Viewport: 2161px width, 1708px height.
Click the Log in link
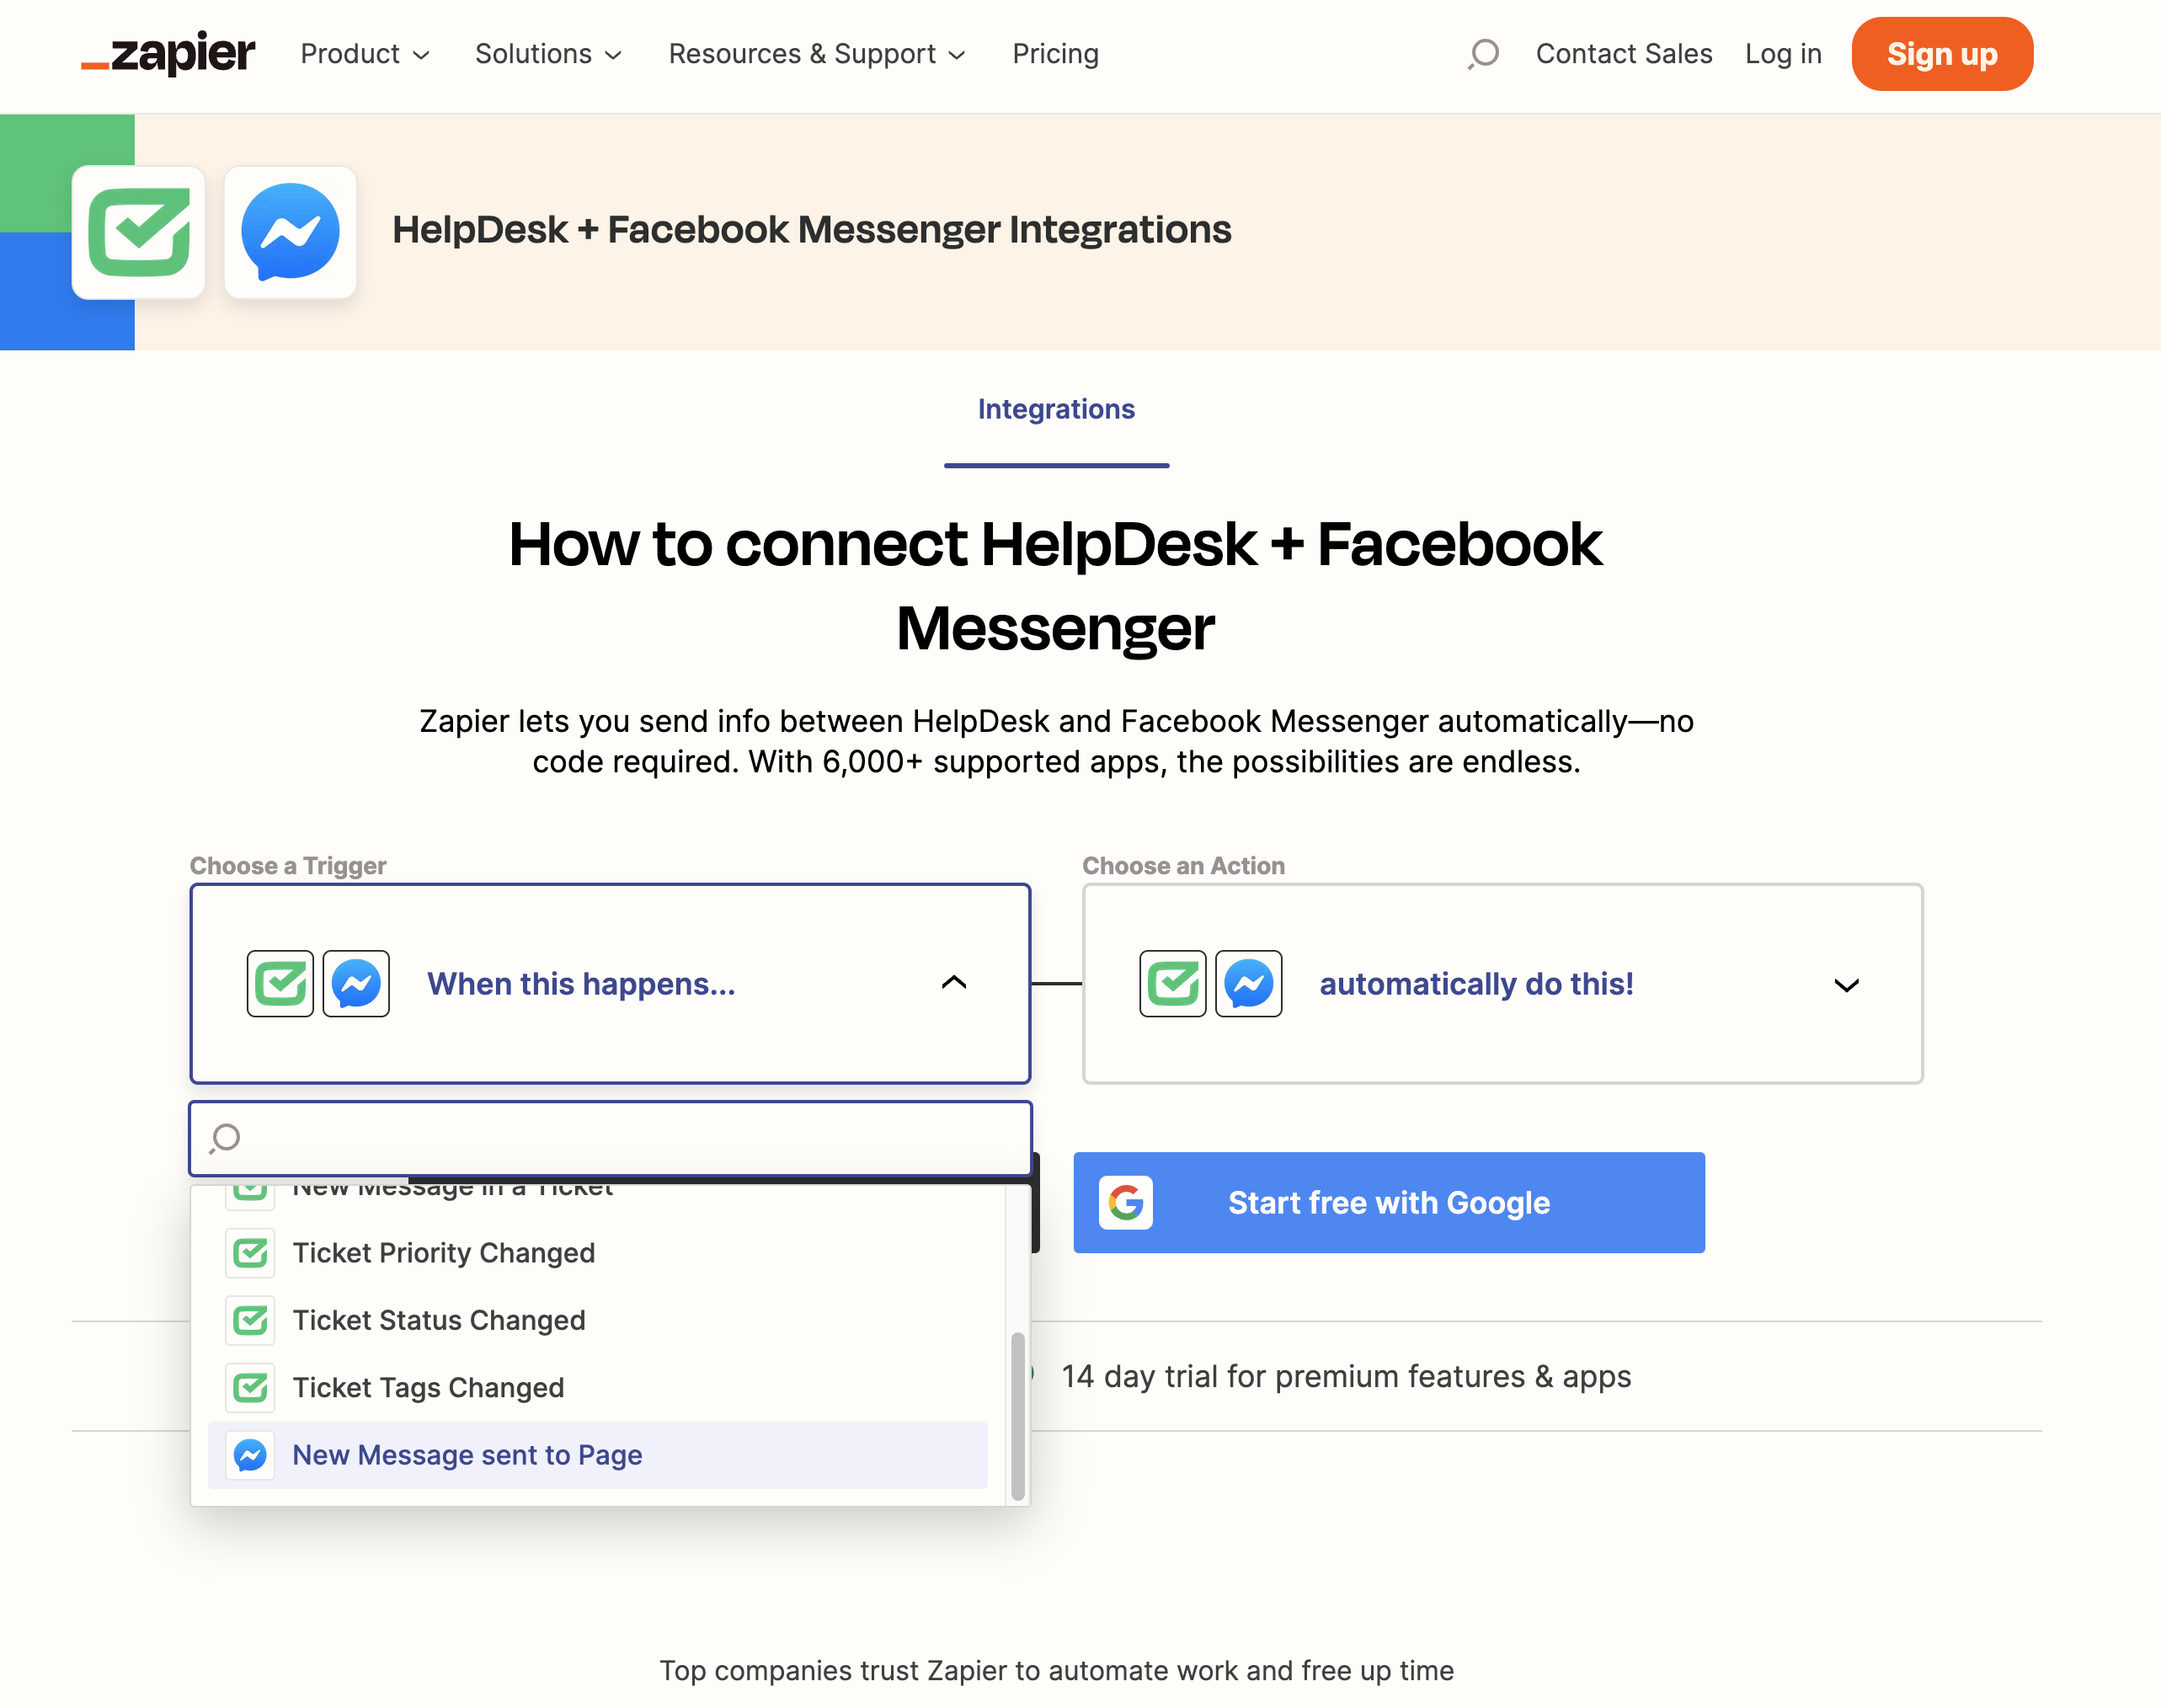[1784, 52]
